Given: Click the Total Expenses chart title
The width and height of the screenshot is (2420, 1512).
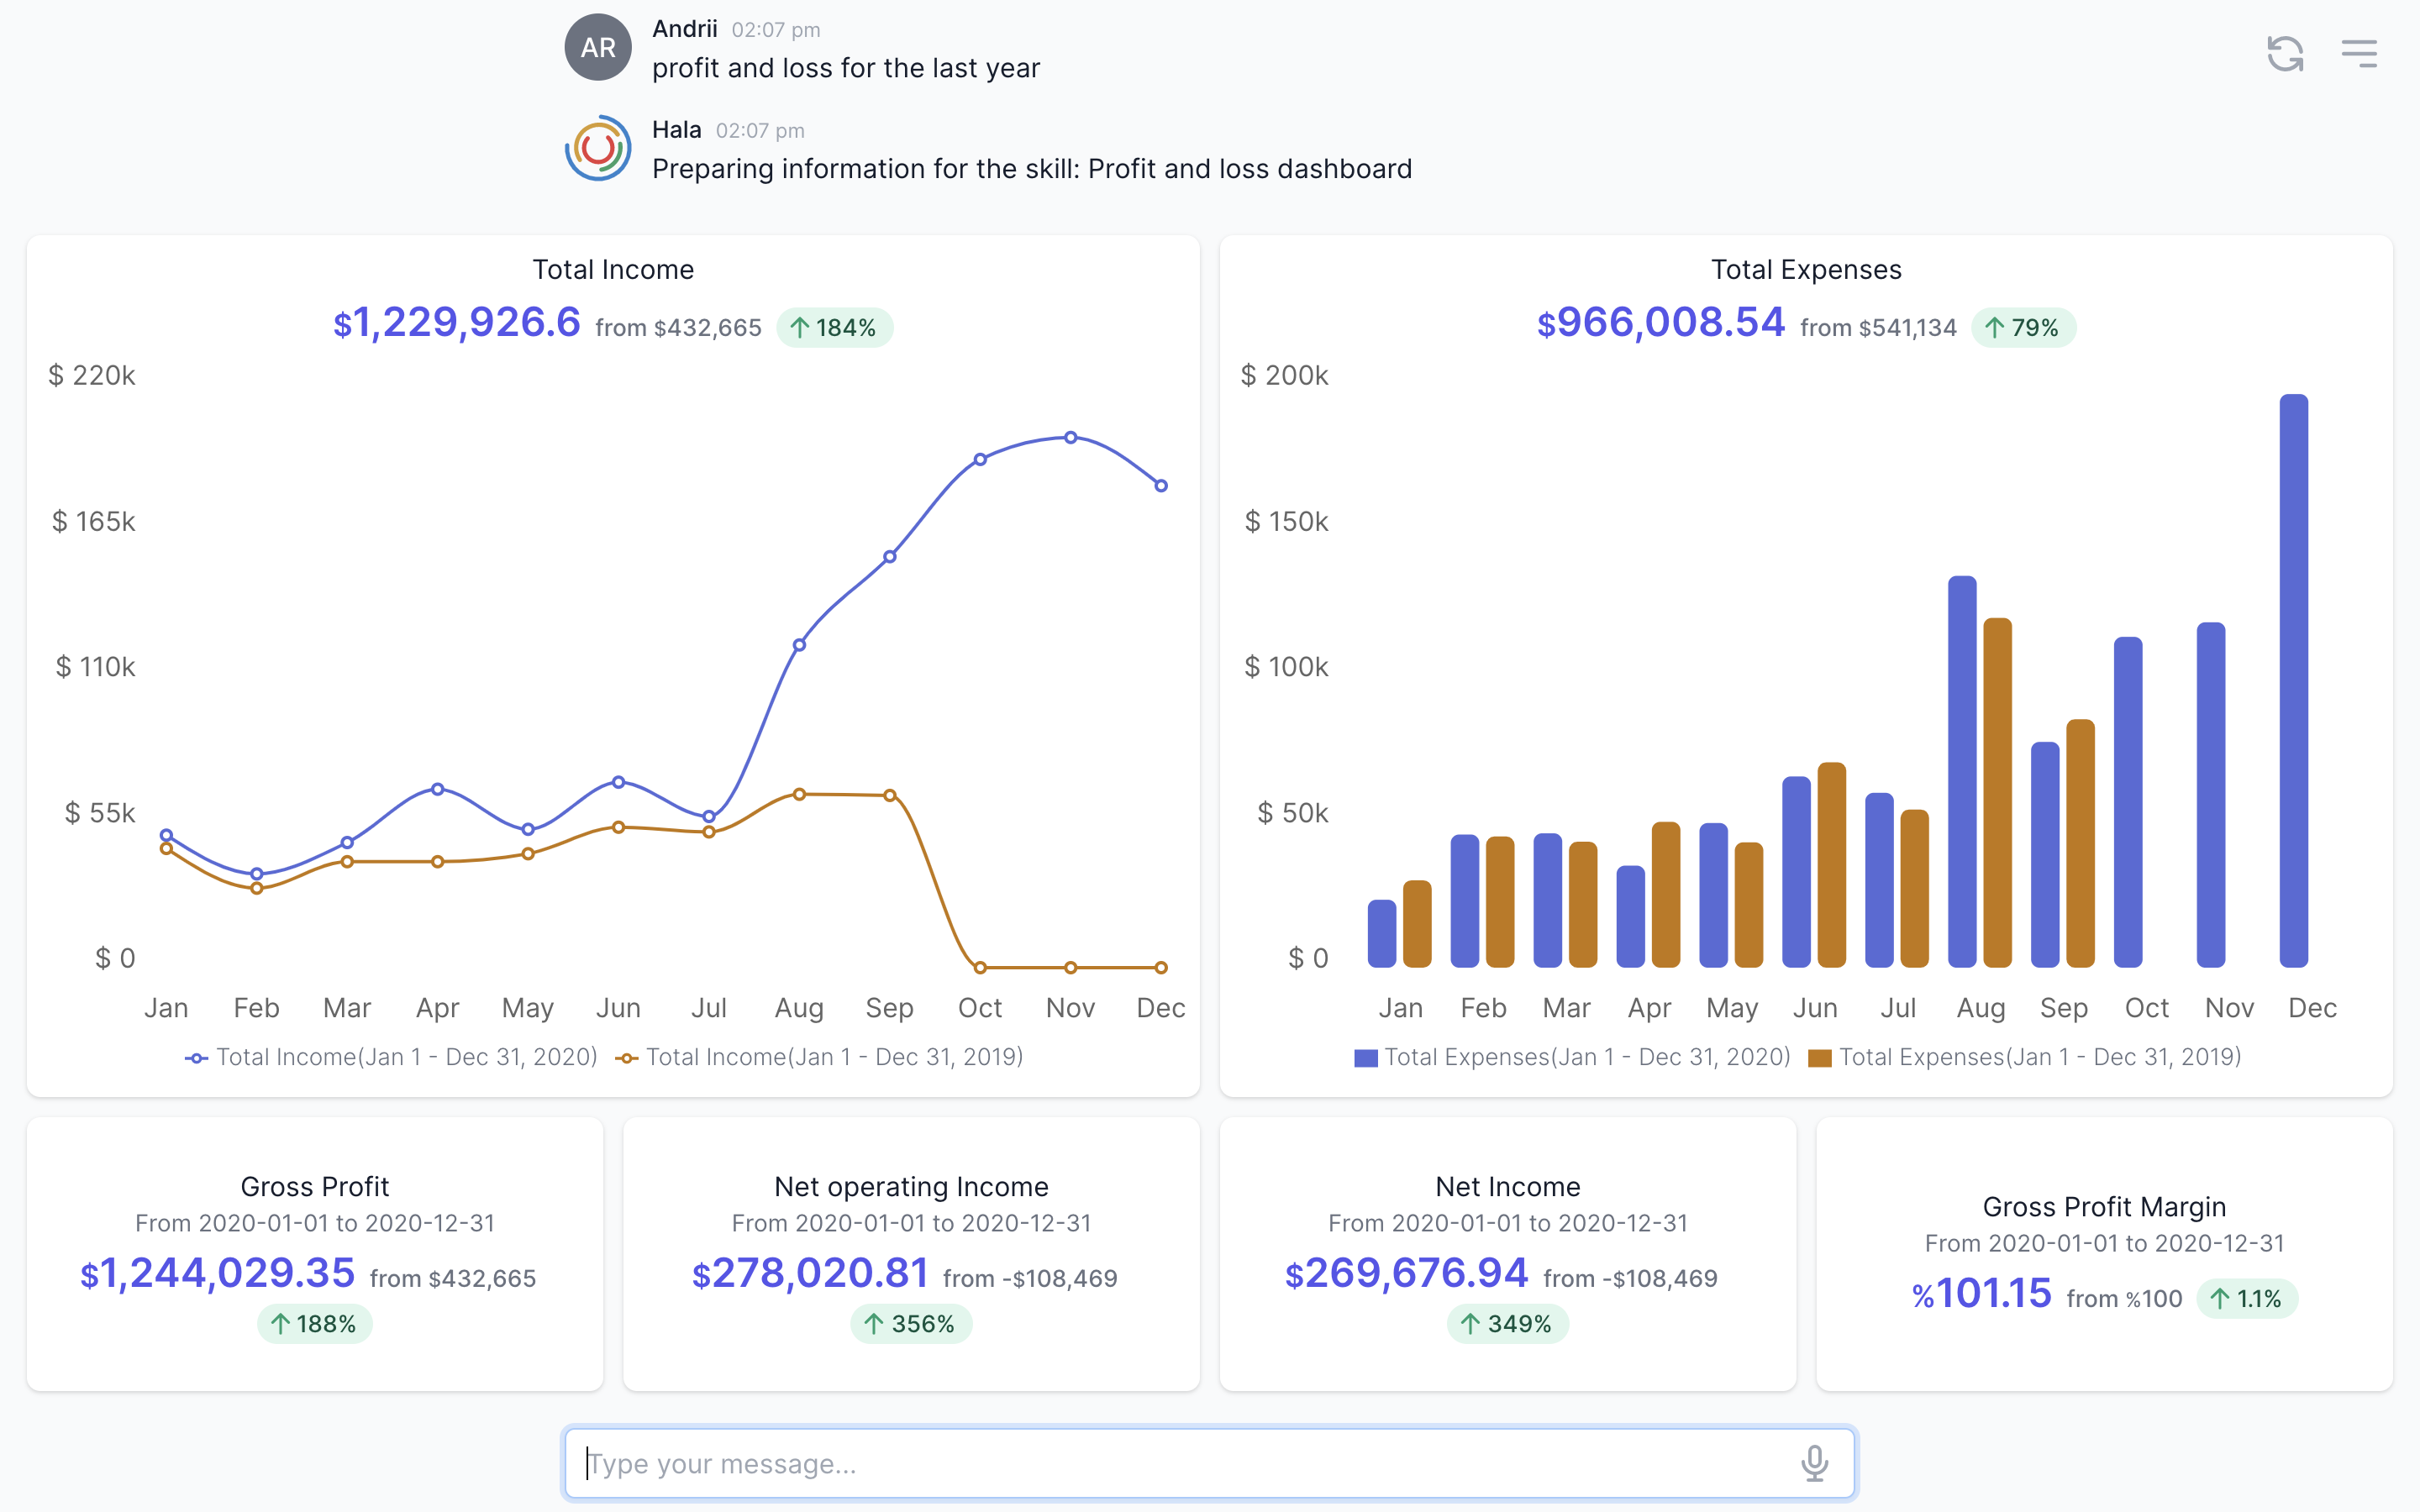Looking at the screenshot, I should coord(1806,270).
